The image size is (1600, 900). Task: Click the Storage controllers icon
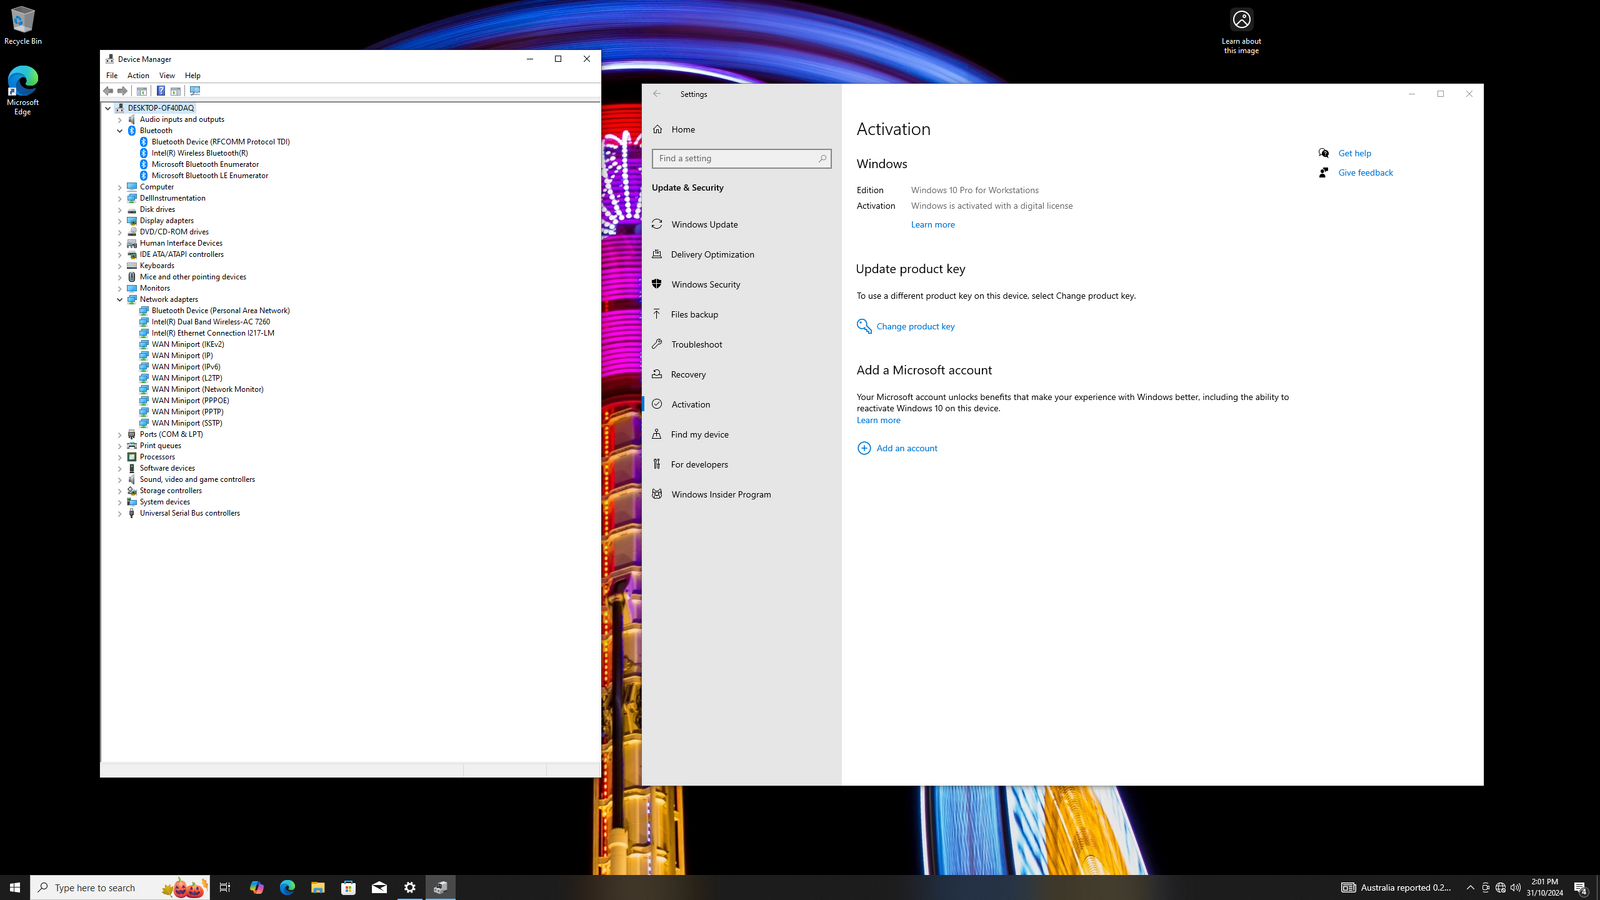[132, 491]
